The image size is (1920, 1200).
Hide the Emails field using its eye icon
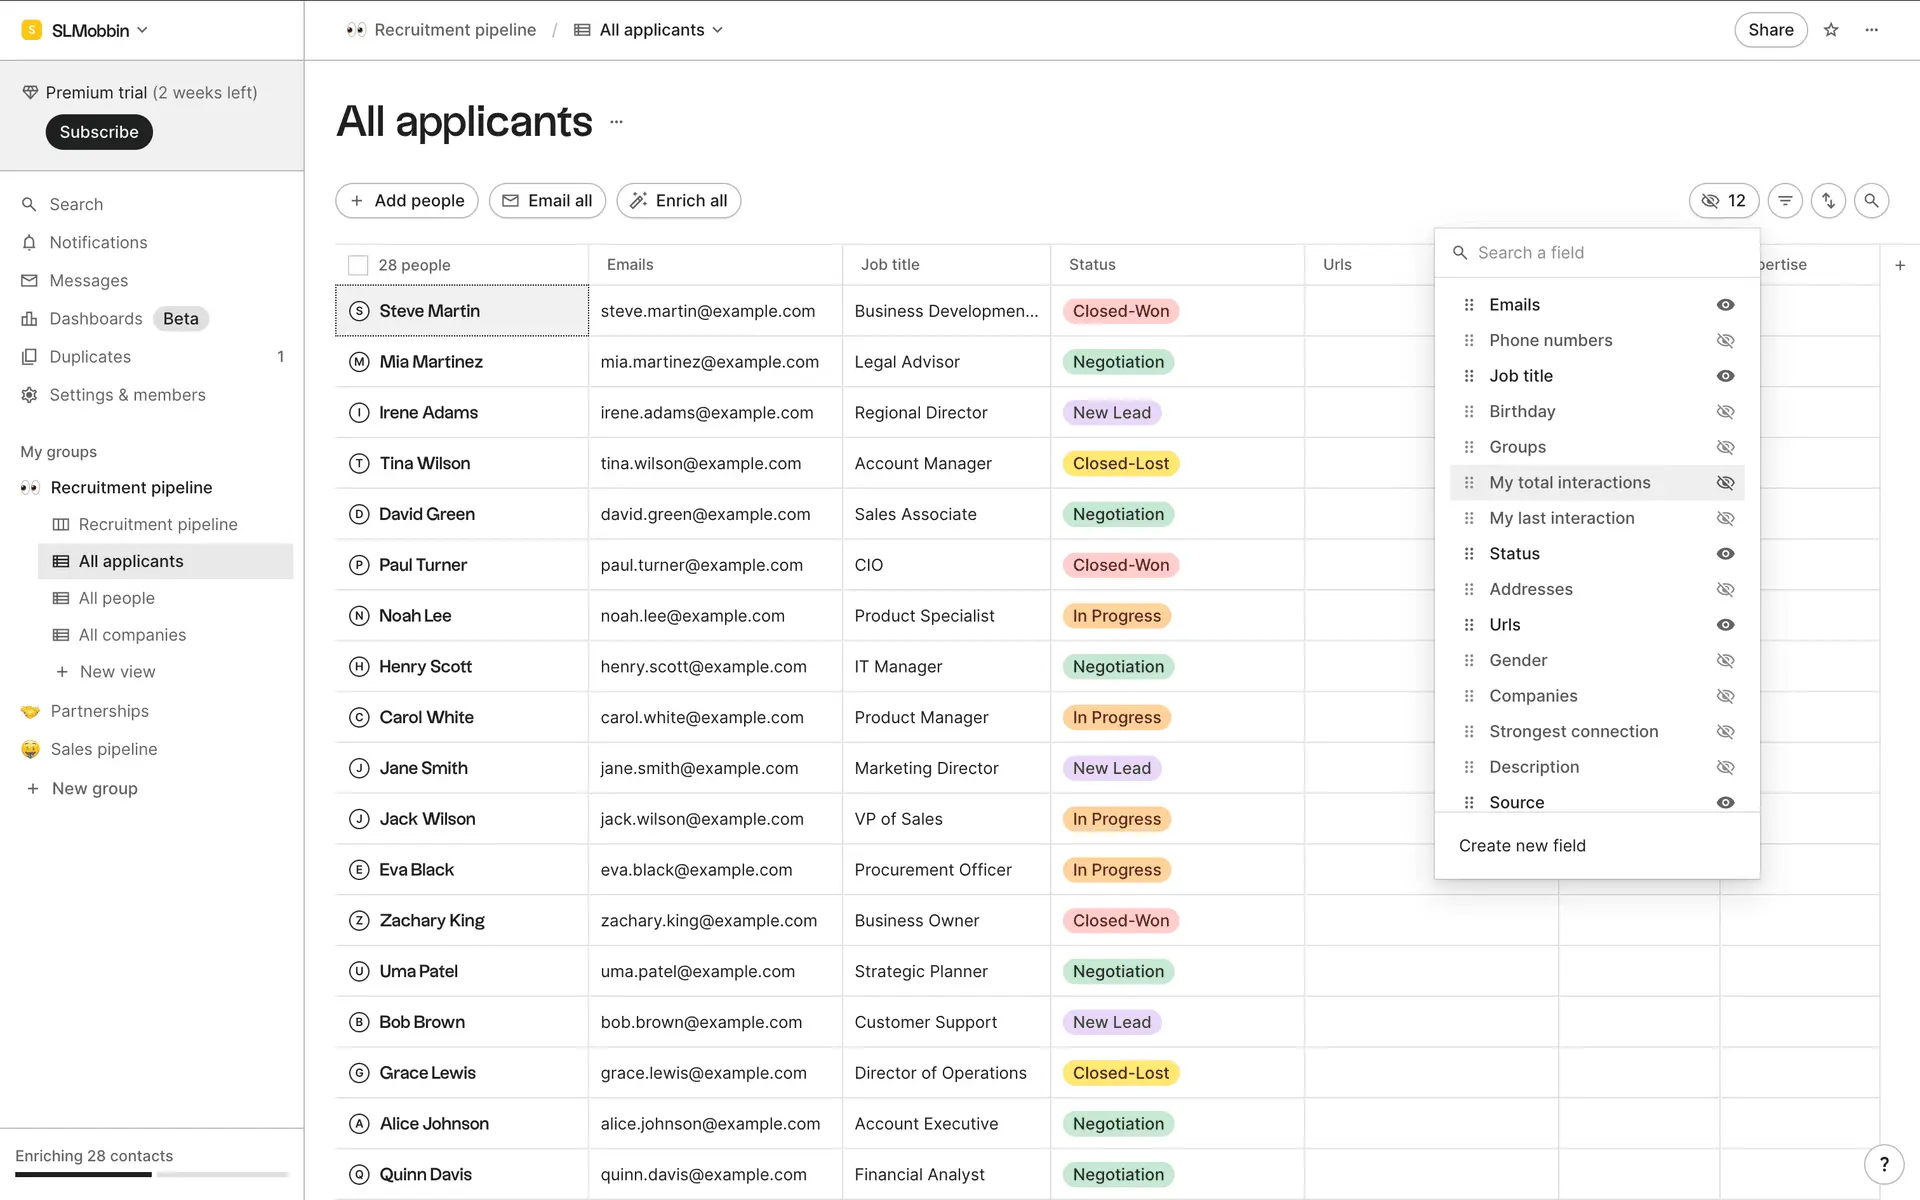(x=1725, y=305)
